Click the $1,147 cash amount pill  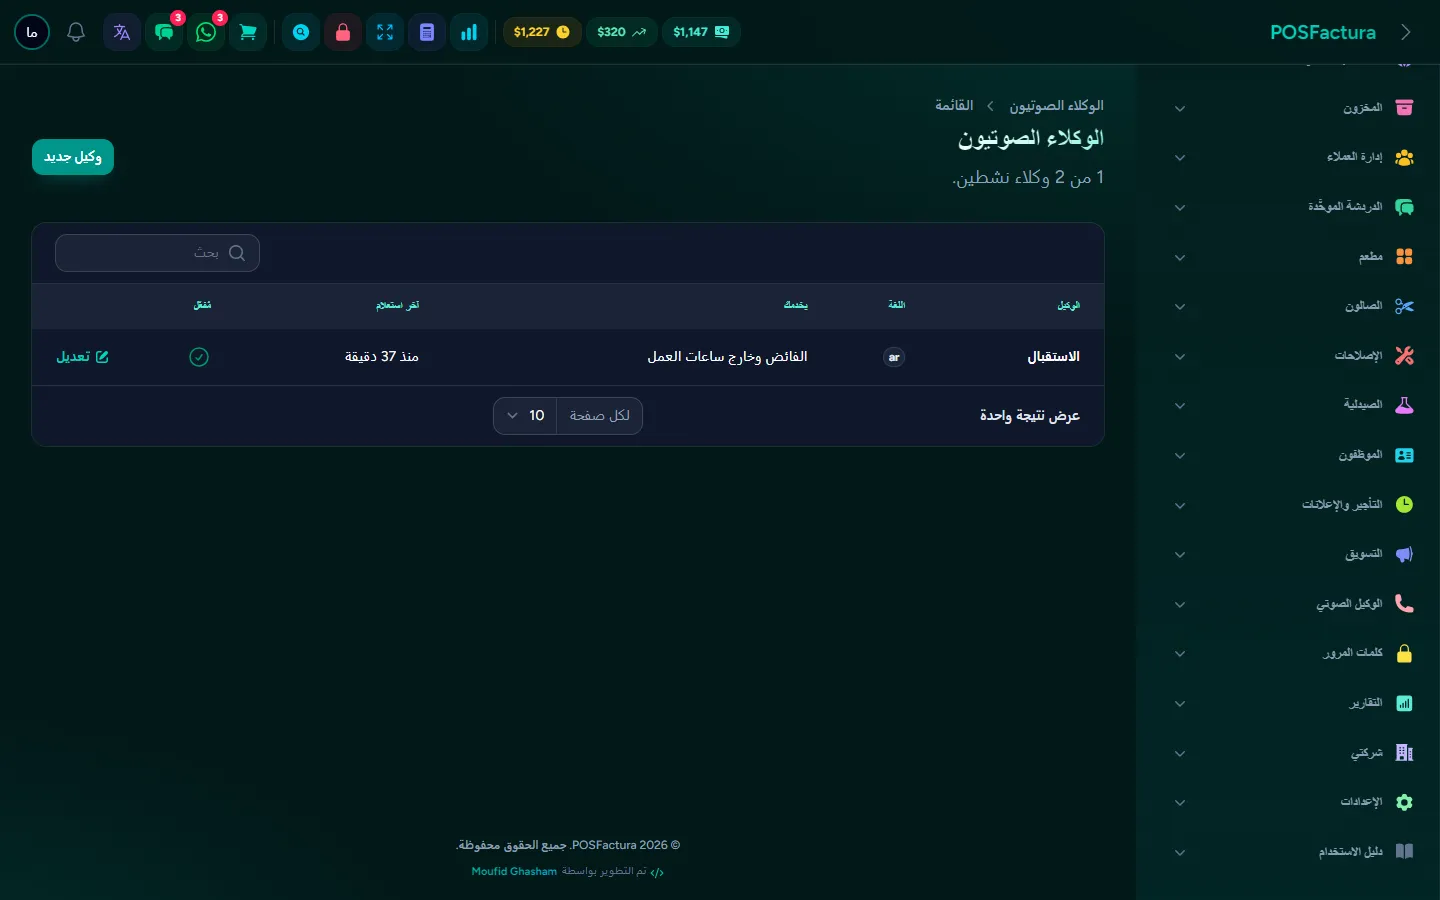pyautogui.click(x=701, y=32)
